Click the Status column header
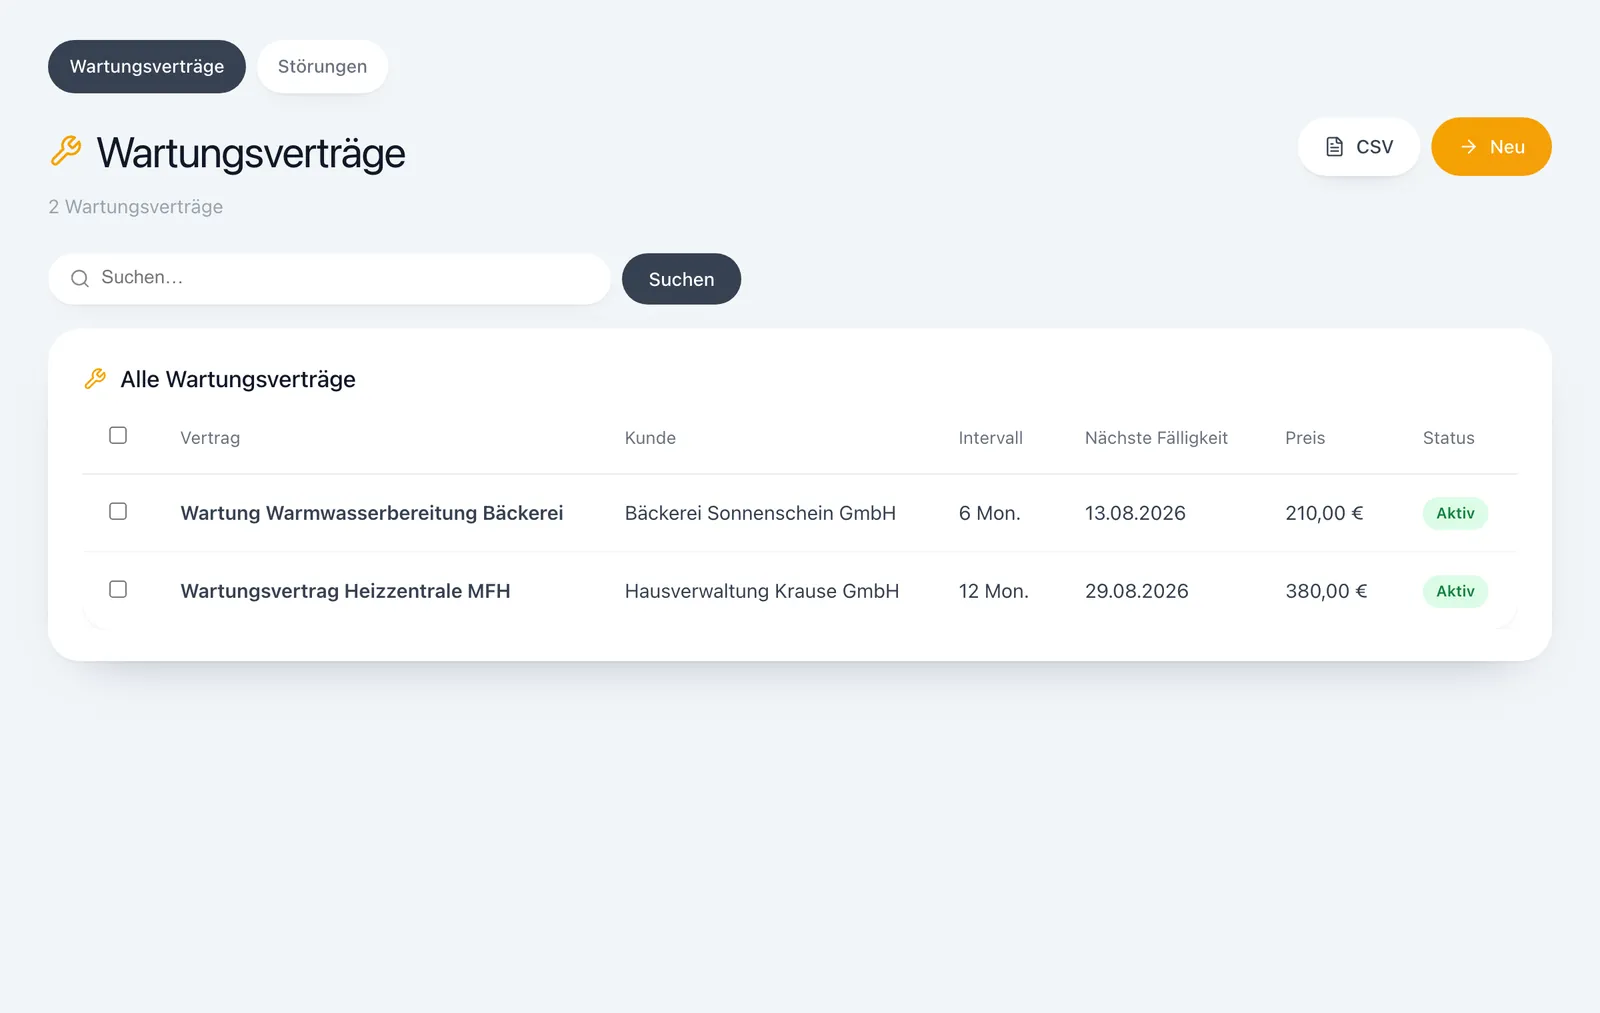Image resolution: width=1600 pixels, height=1013 pixels. tap(1448, 438)
